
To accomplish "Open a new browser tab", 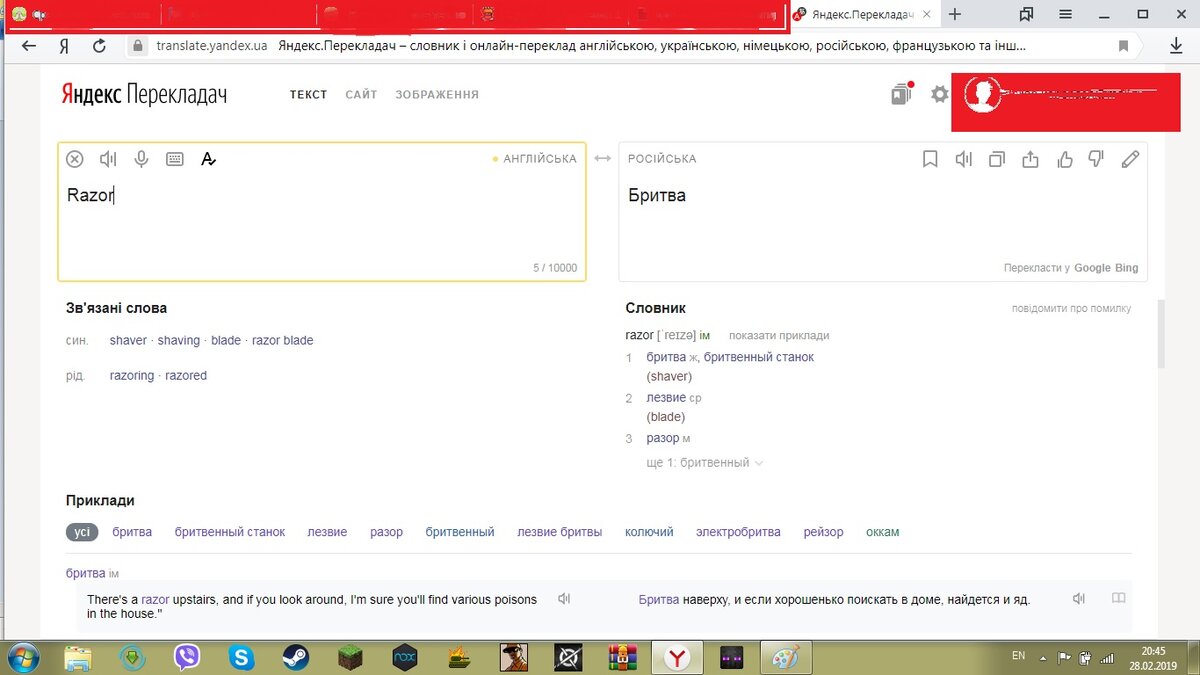I will 955,14.
